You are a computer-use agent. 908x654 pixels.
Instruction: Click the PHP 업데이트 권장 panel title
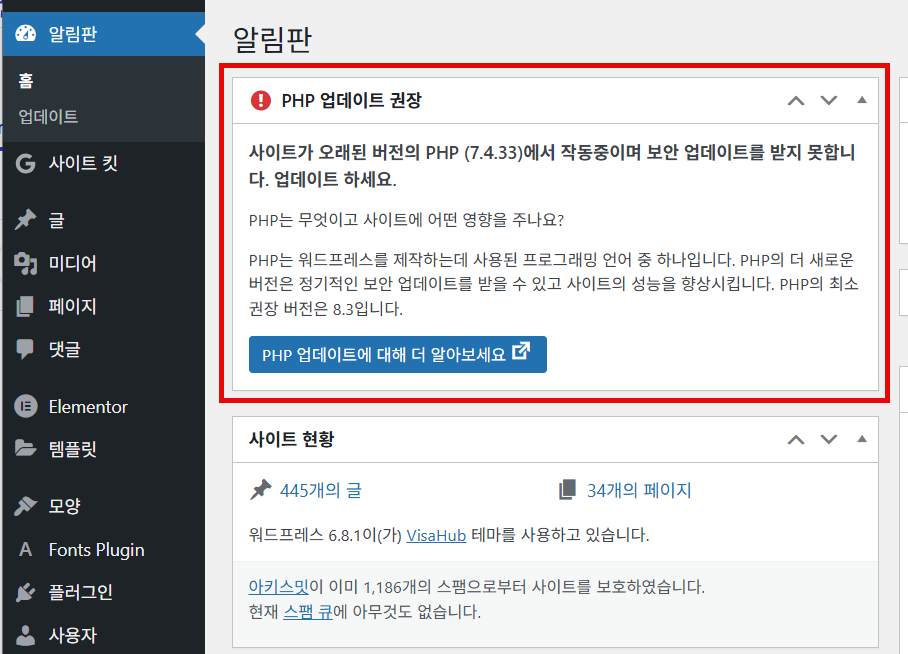coord(352,101)
